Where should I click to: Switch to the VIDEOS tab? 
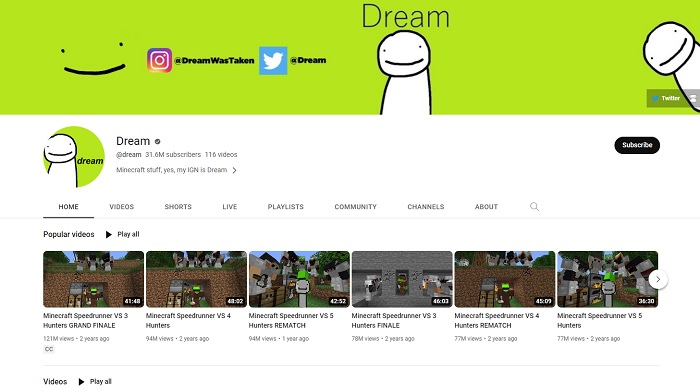[121, 207]
